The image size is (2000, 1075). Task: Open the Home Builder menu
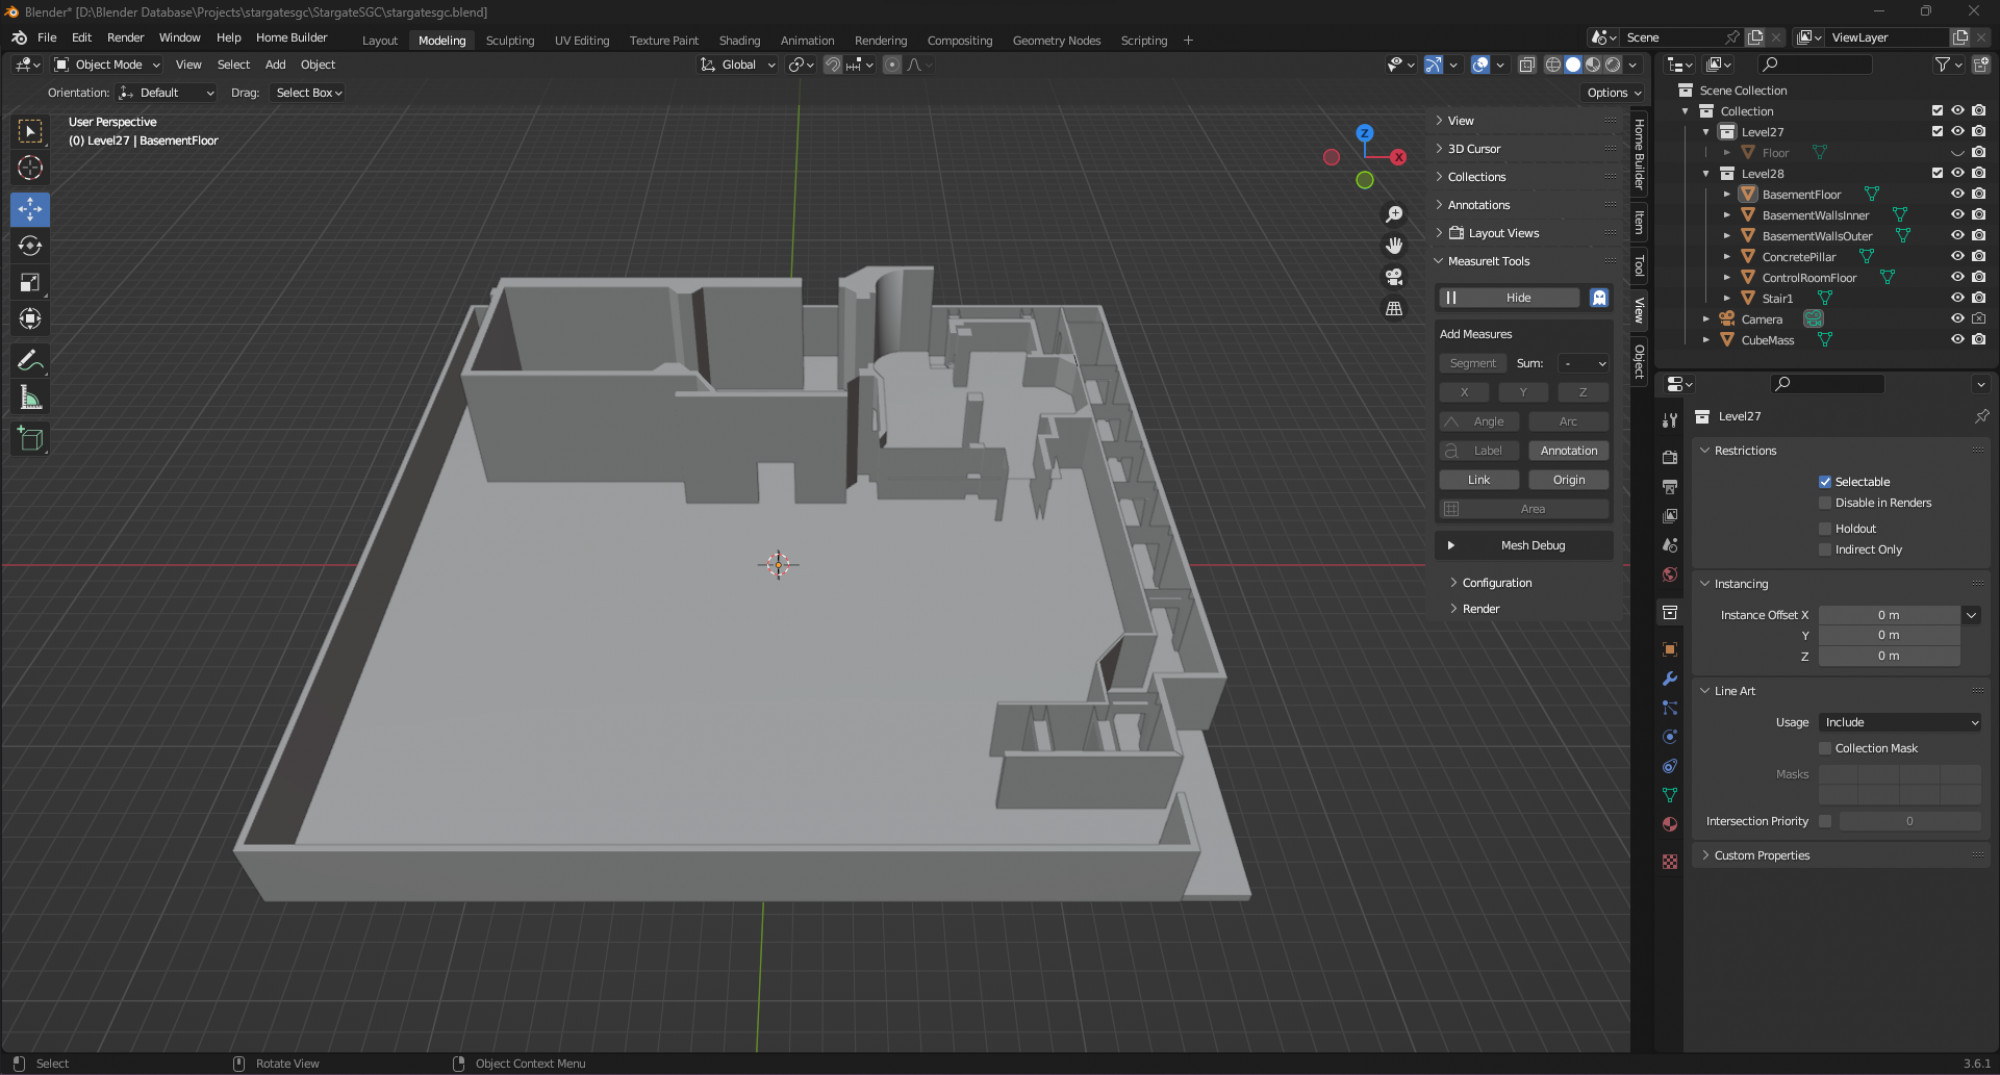[291, 38]
